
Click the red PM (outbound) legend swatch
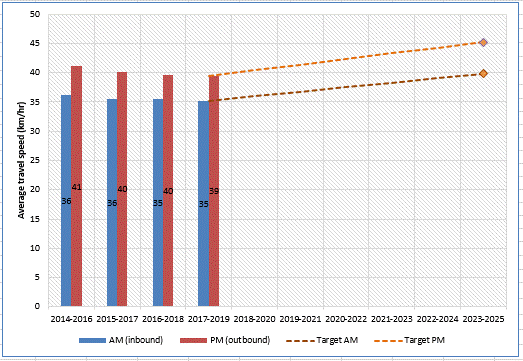click(x=193, y=340)
